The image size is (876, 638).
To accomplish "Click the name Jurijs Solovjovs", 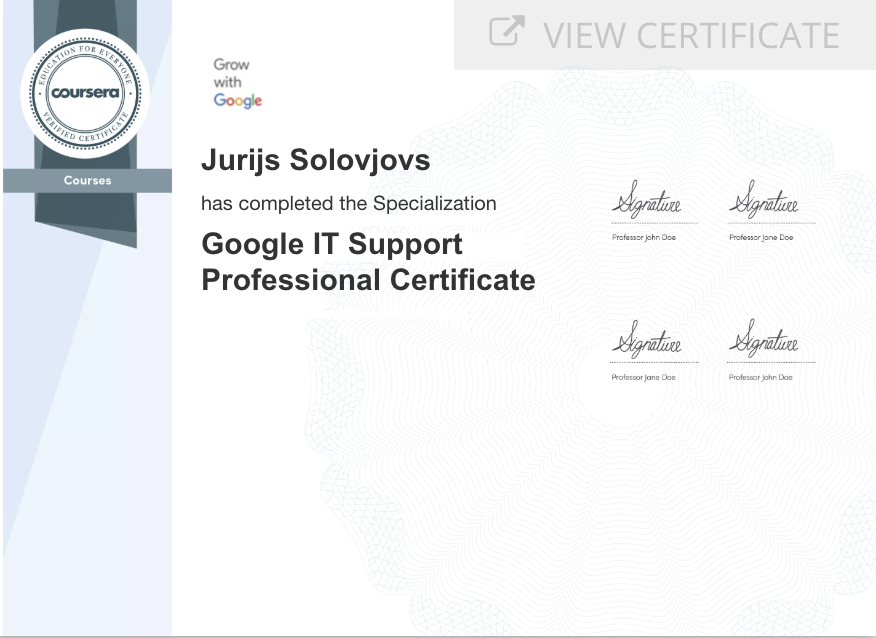I will (316, 160).
